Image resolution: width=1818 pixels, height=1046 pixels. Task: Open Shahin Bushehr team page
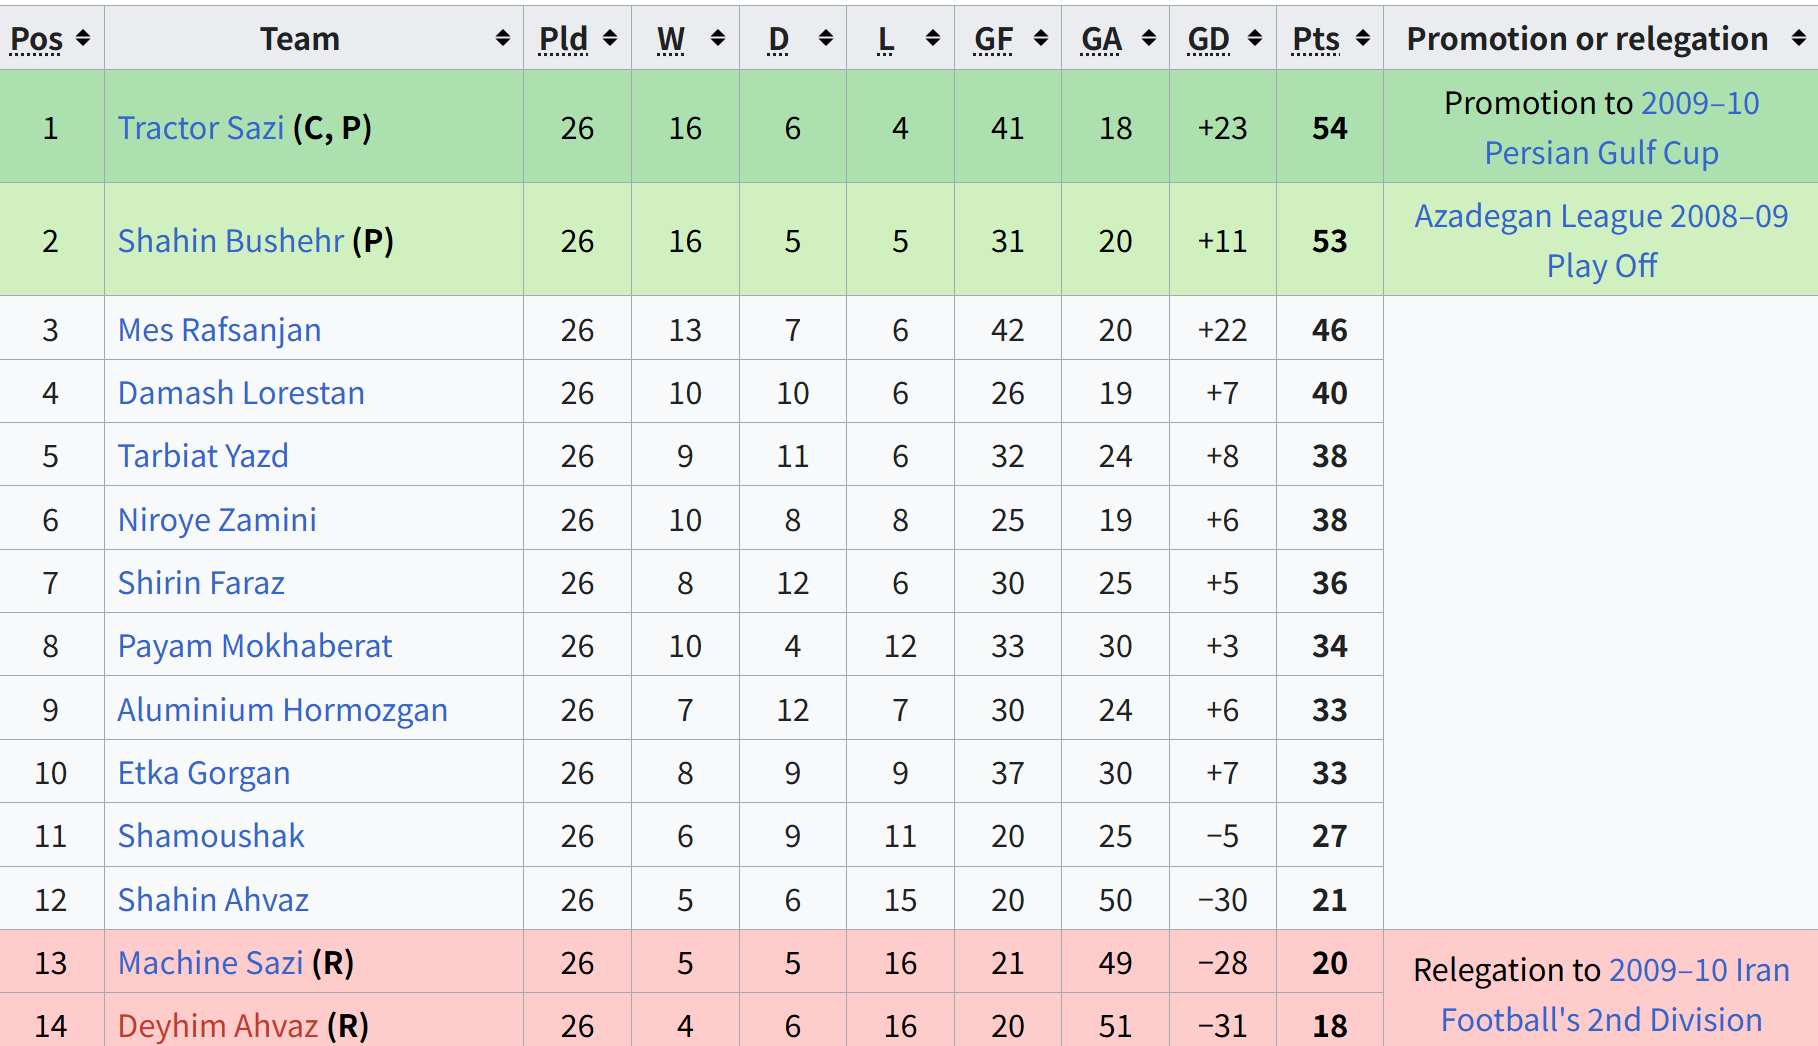pos(231,241)
